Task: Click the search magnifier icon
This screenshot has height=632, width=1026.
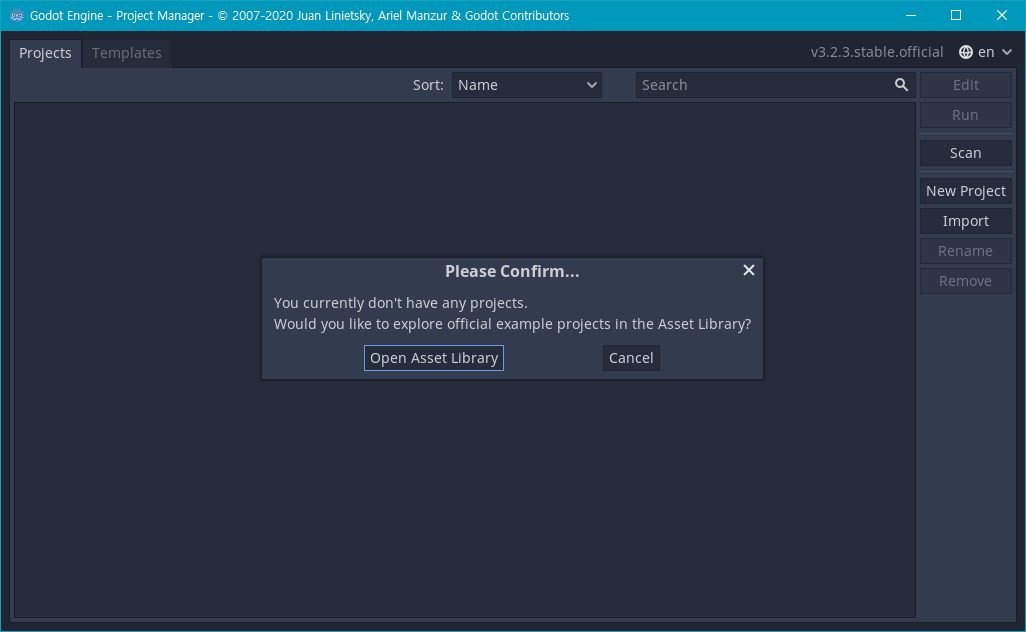Action: tap(901, 85)
